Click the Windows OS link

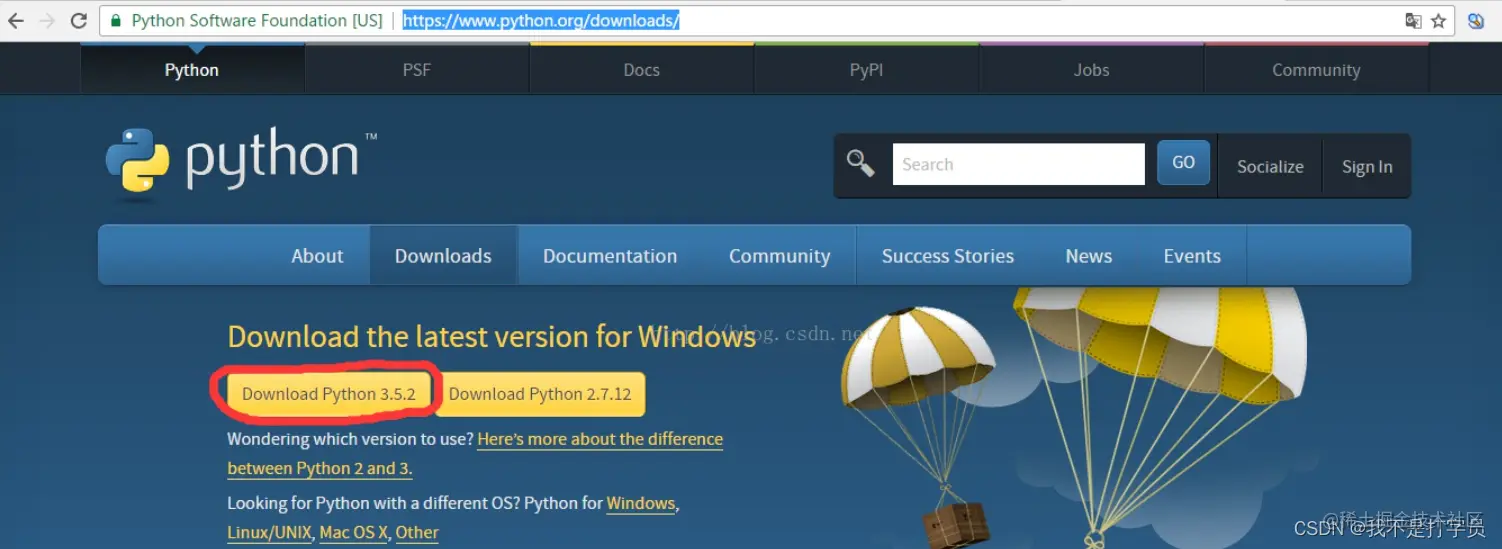pyautogui.click(x=641, y=503)
